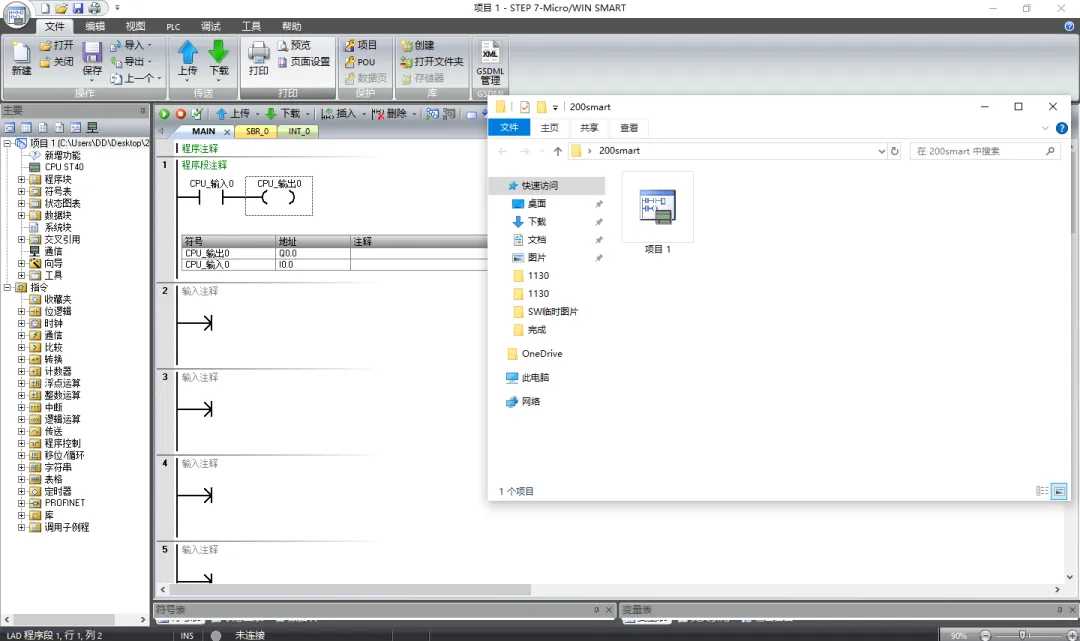Open Page Setup in the ribbon
The height and width of the screenshot is (641, 1080).
[x=304, y=61]
